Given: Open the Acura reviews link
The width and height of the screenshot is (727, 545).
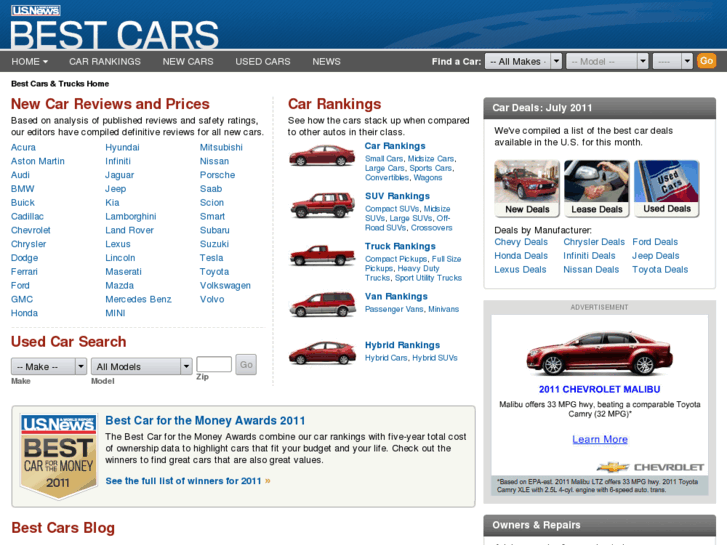Looking at the screenshot, I should [x=23, y=147].
